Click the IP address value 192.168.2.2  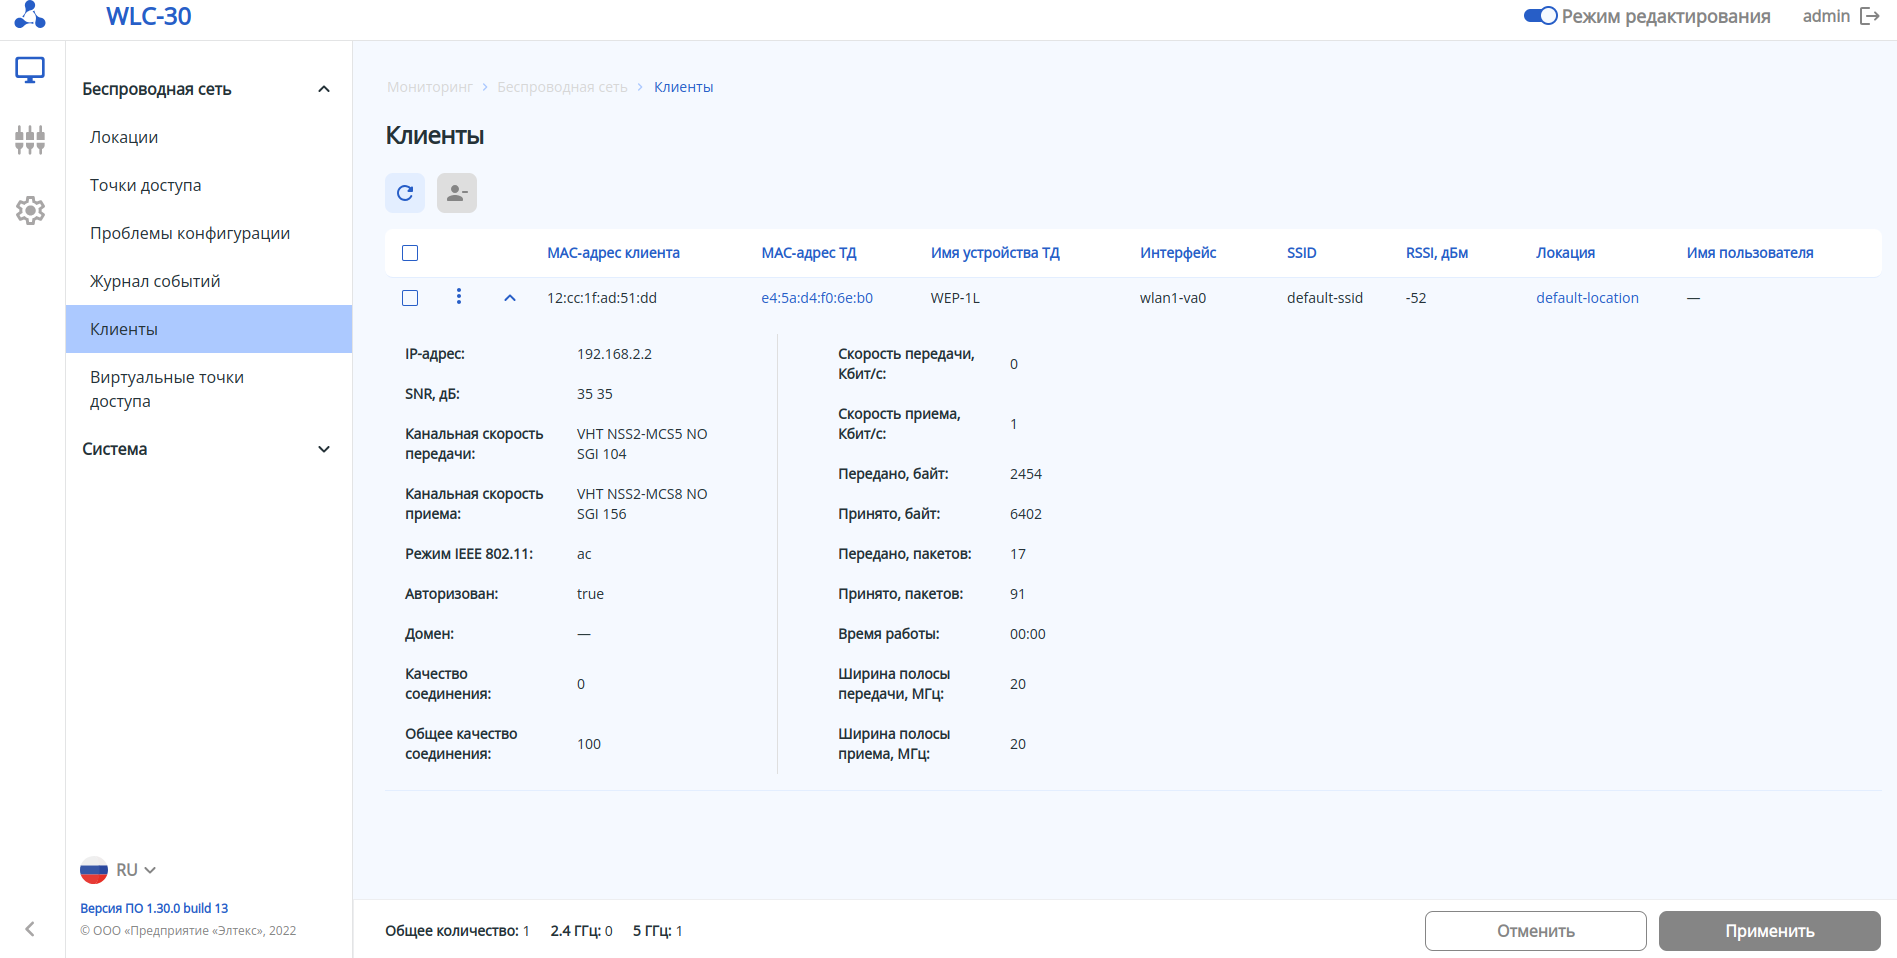(x=614, y=354)
